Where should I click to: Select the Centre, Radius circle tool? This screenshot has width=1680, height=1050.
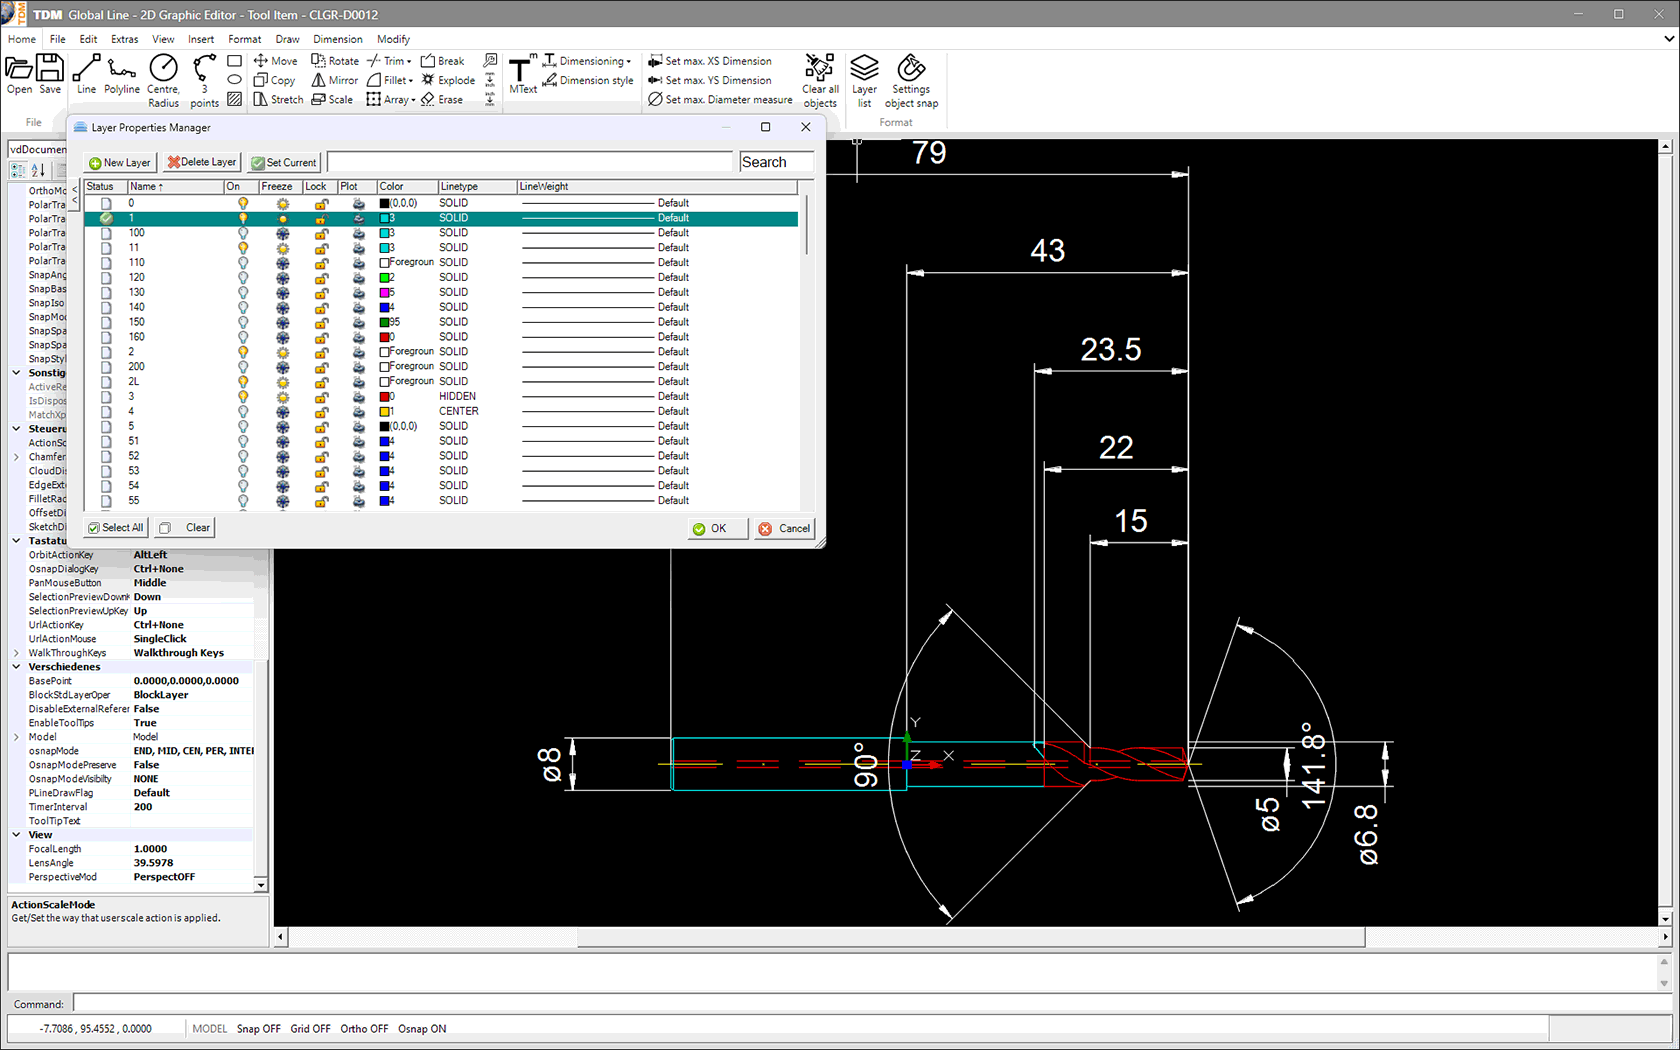click(x=163, y=79)
